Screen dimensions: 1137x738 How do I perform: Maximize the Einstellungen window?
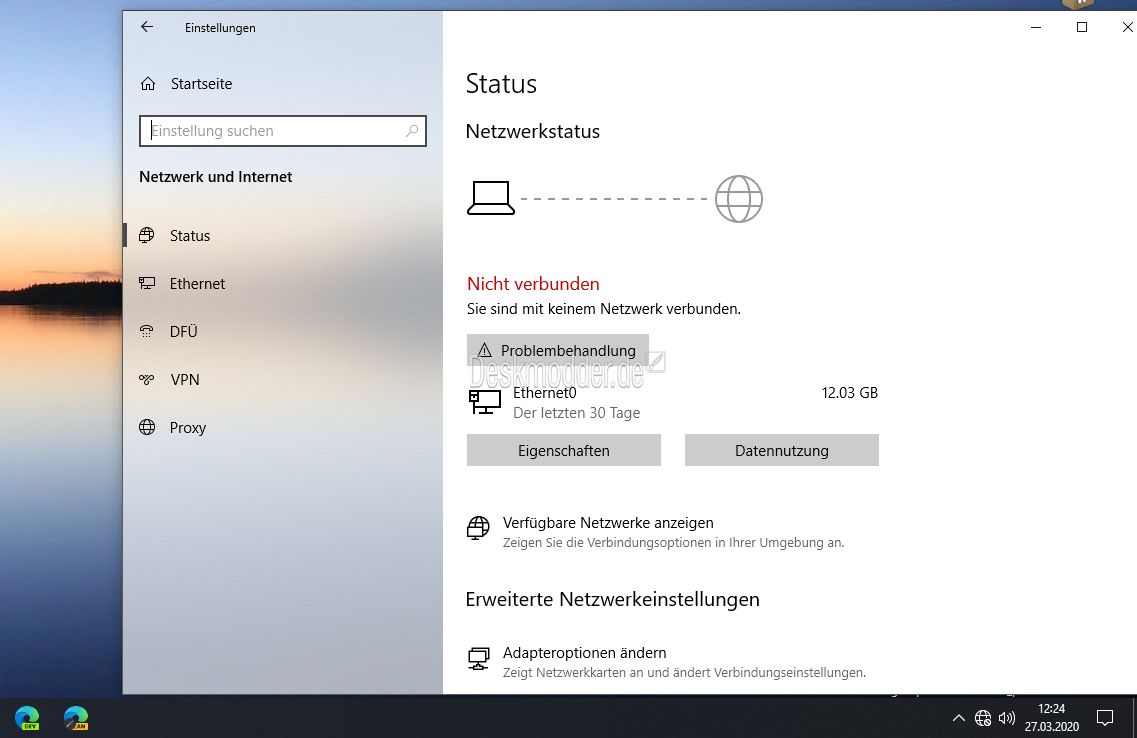tap(1082, 27)
